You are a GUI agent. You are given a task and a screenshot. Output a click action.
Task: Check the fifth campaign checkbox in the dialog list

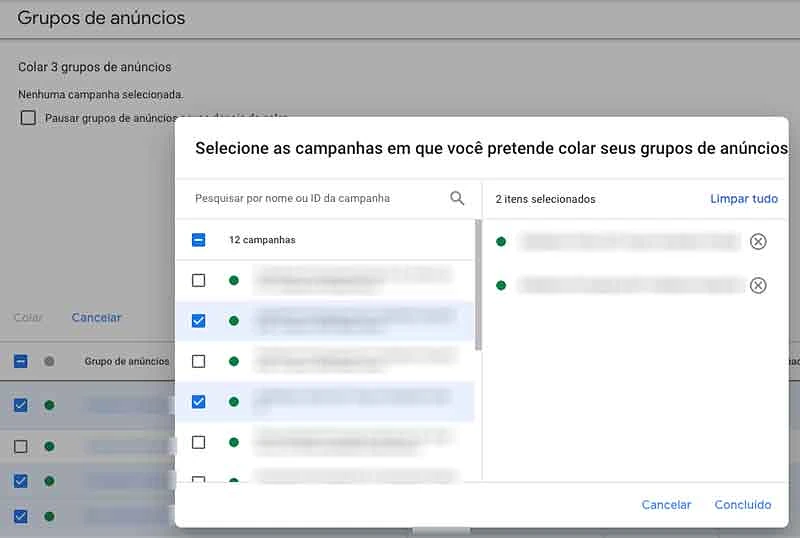(198, 442)
